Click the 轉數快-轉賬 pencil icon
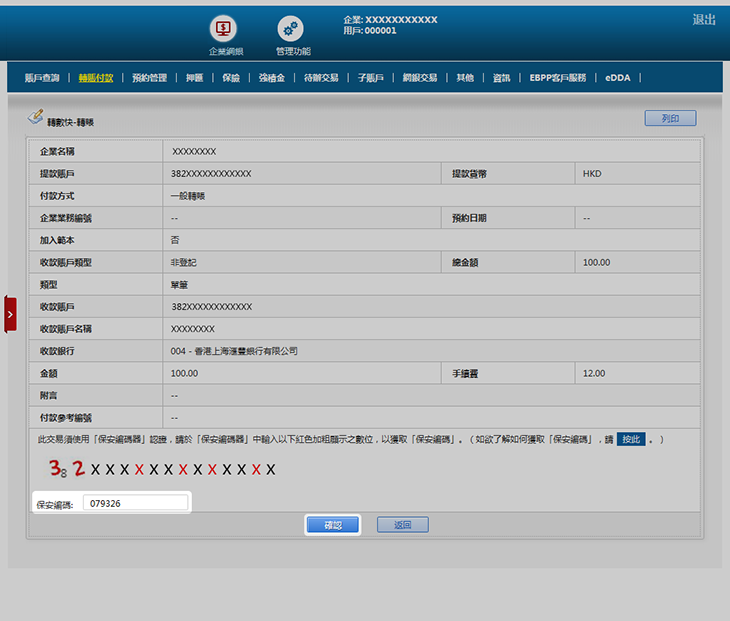The width and height of the screenshot is (730, 621). coord(36,118)
